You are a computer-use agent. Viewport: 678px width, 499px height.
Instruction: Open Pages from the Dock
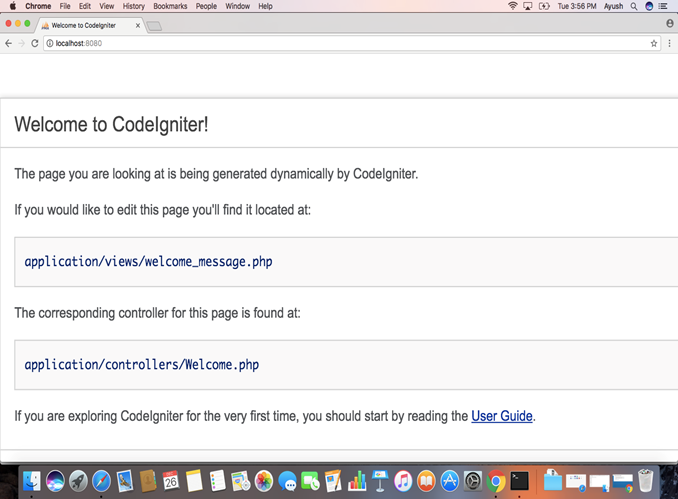coord(333,481)
